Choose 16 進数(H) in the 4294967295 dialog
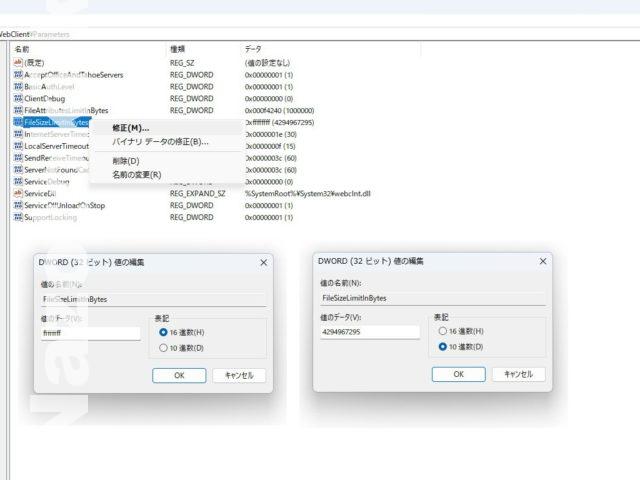The image size is (640, 480). click(443, 331)
